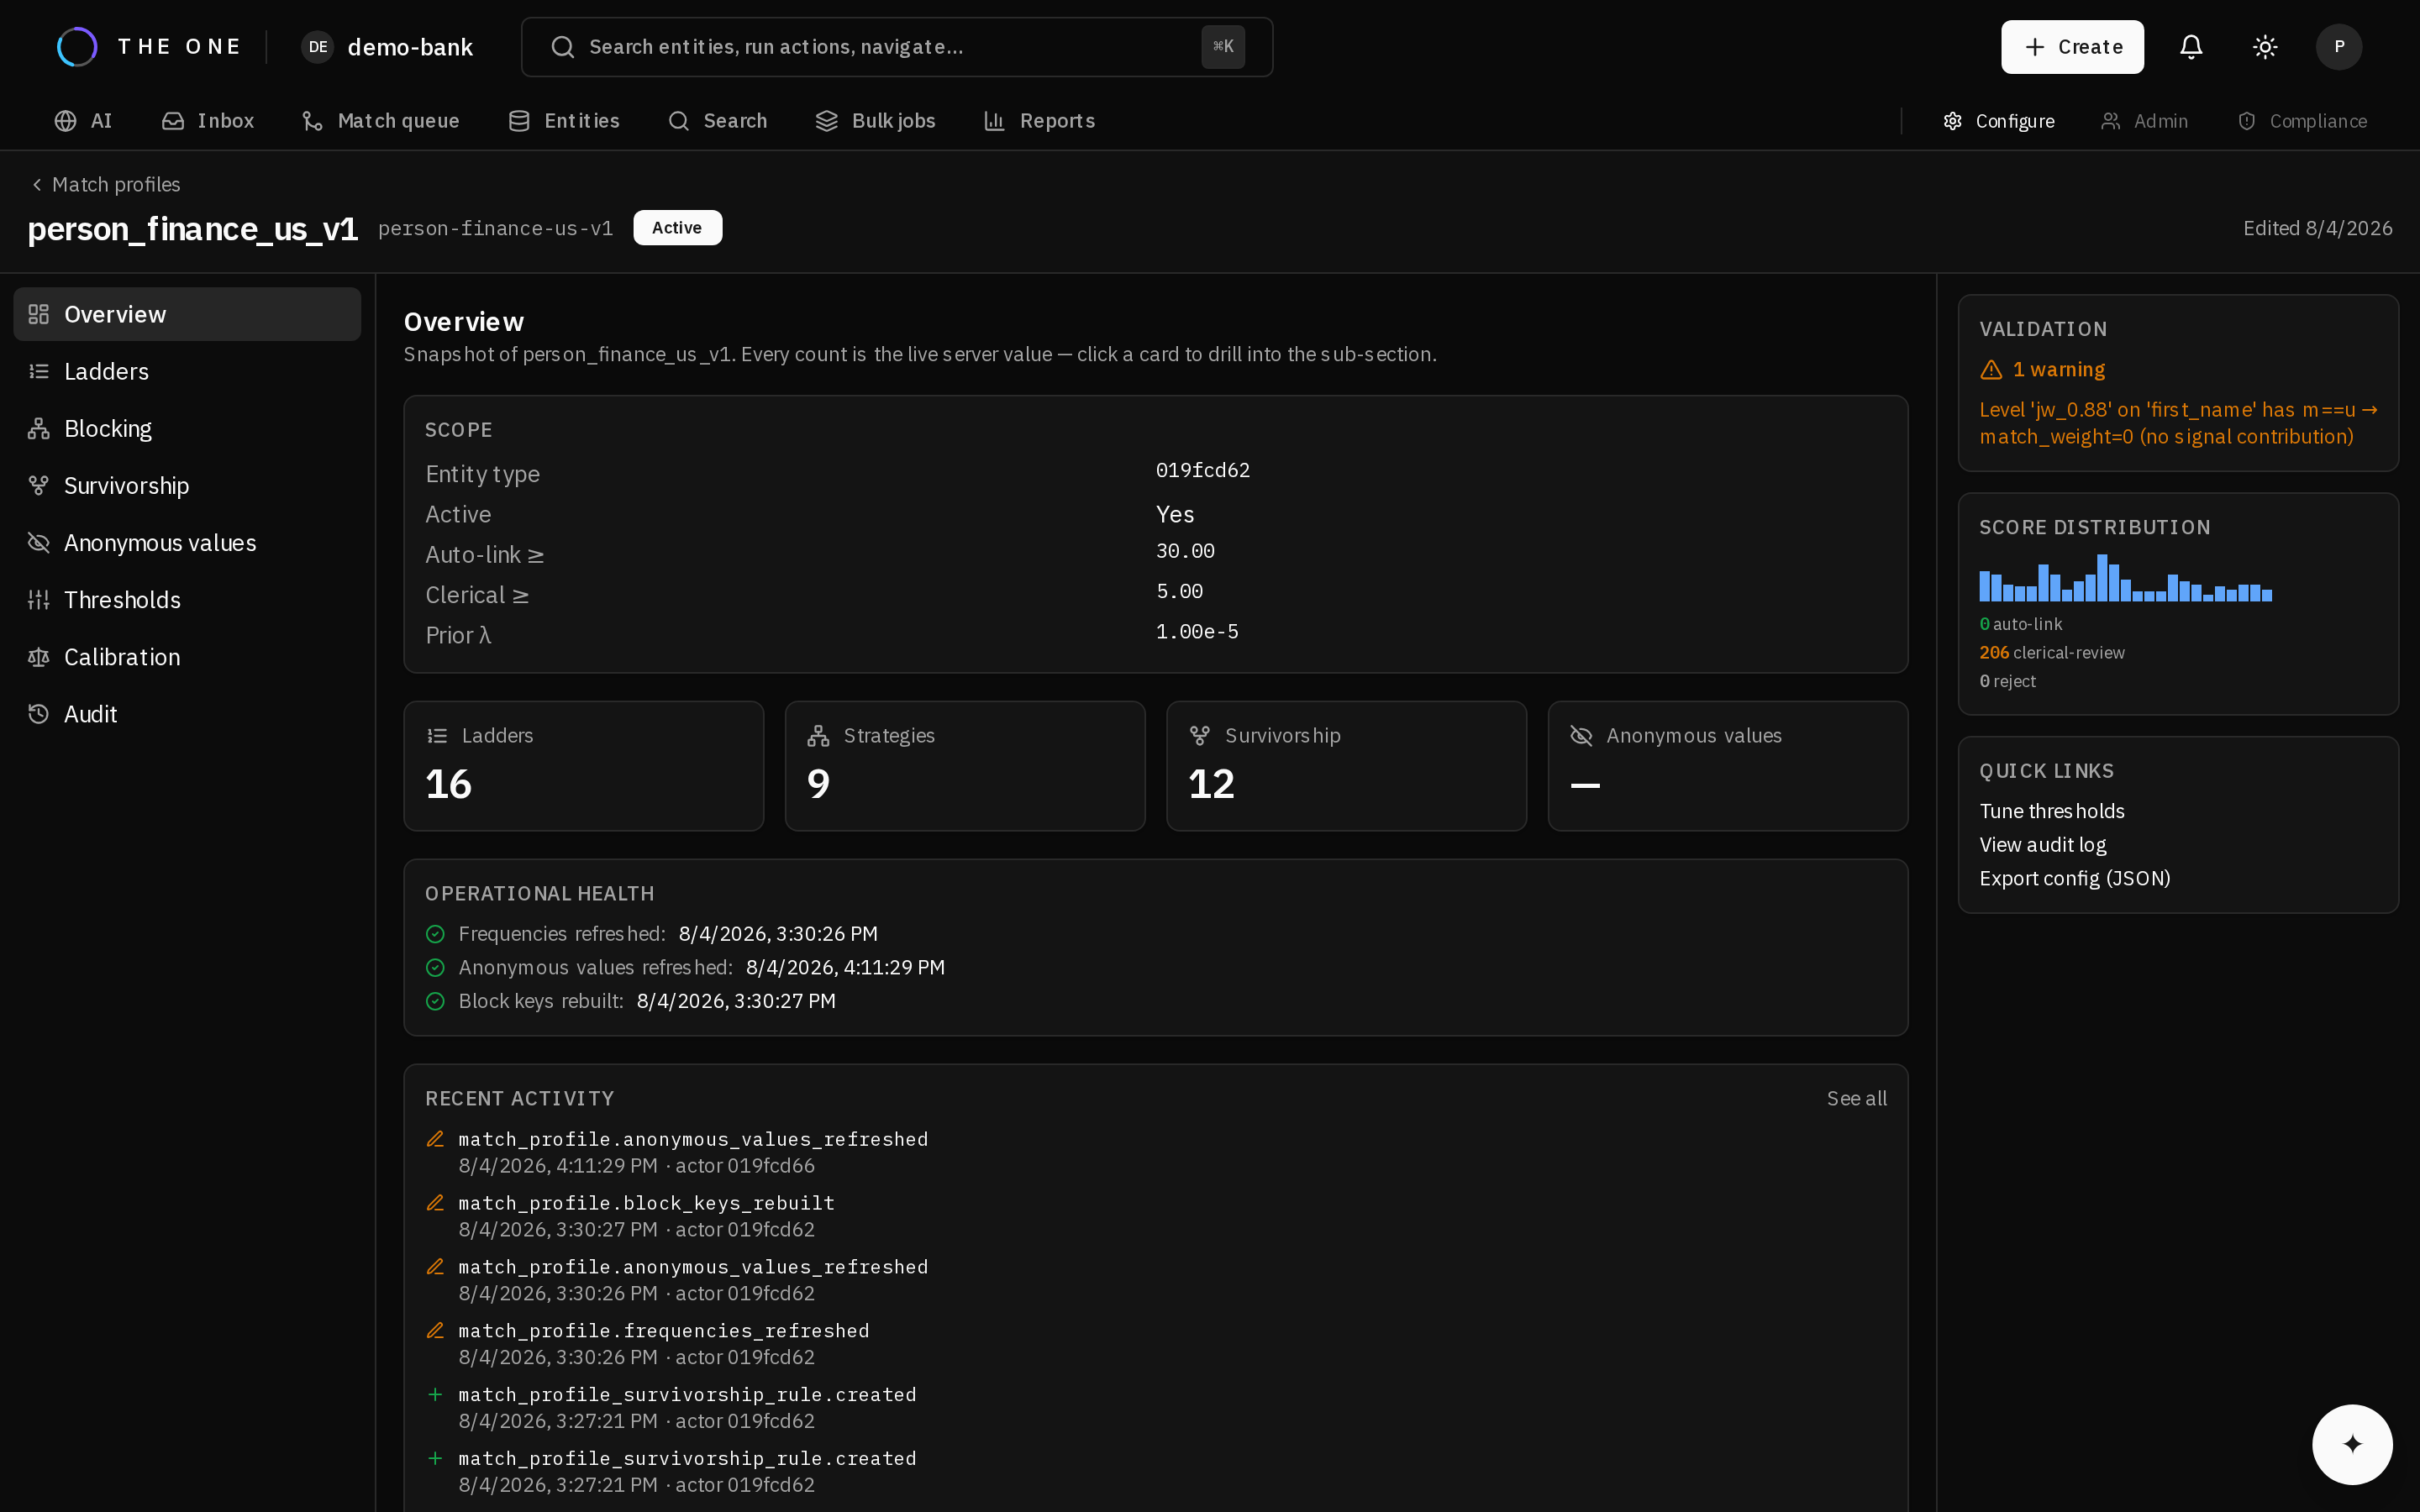The height and width of the screenshot is (1512, 2420).
Task: Toggle the light/dark theme sun icon
Action: tap(2265, 47)
